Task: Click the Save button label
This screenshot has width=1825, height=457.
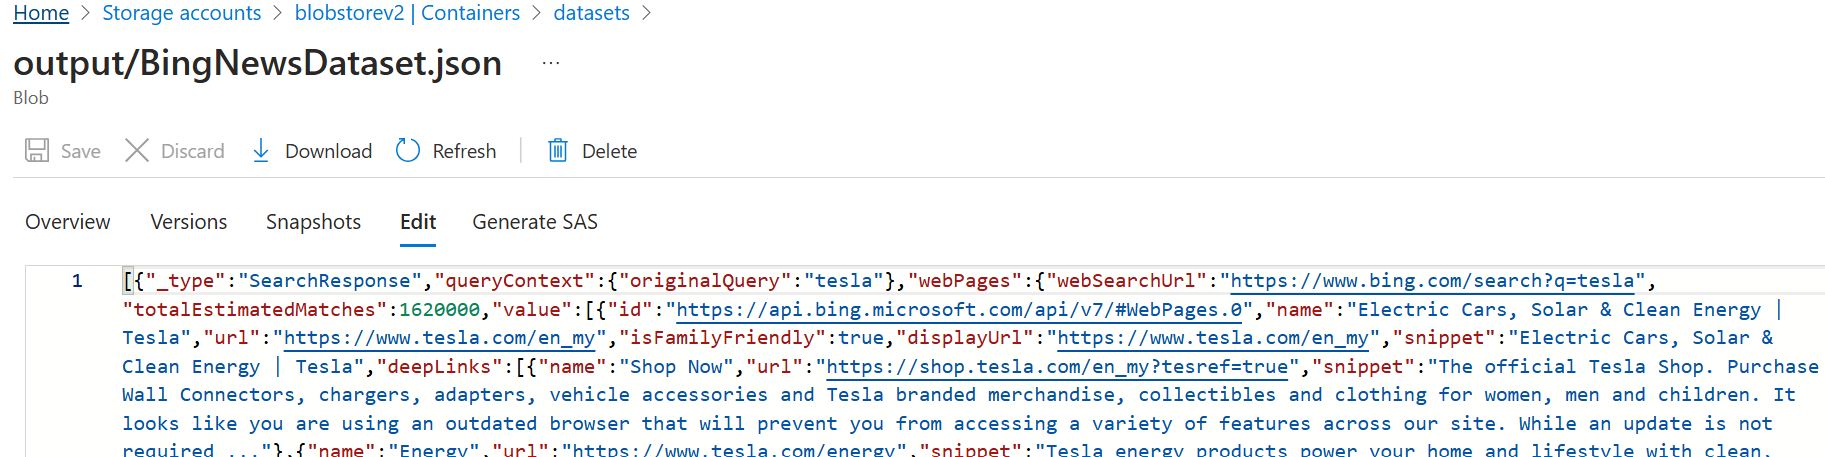Action: (81, 151)
